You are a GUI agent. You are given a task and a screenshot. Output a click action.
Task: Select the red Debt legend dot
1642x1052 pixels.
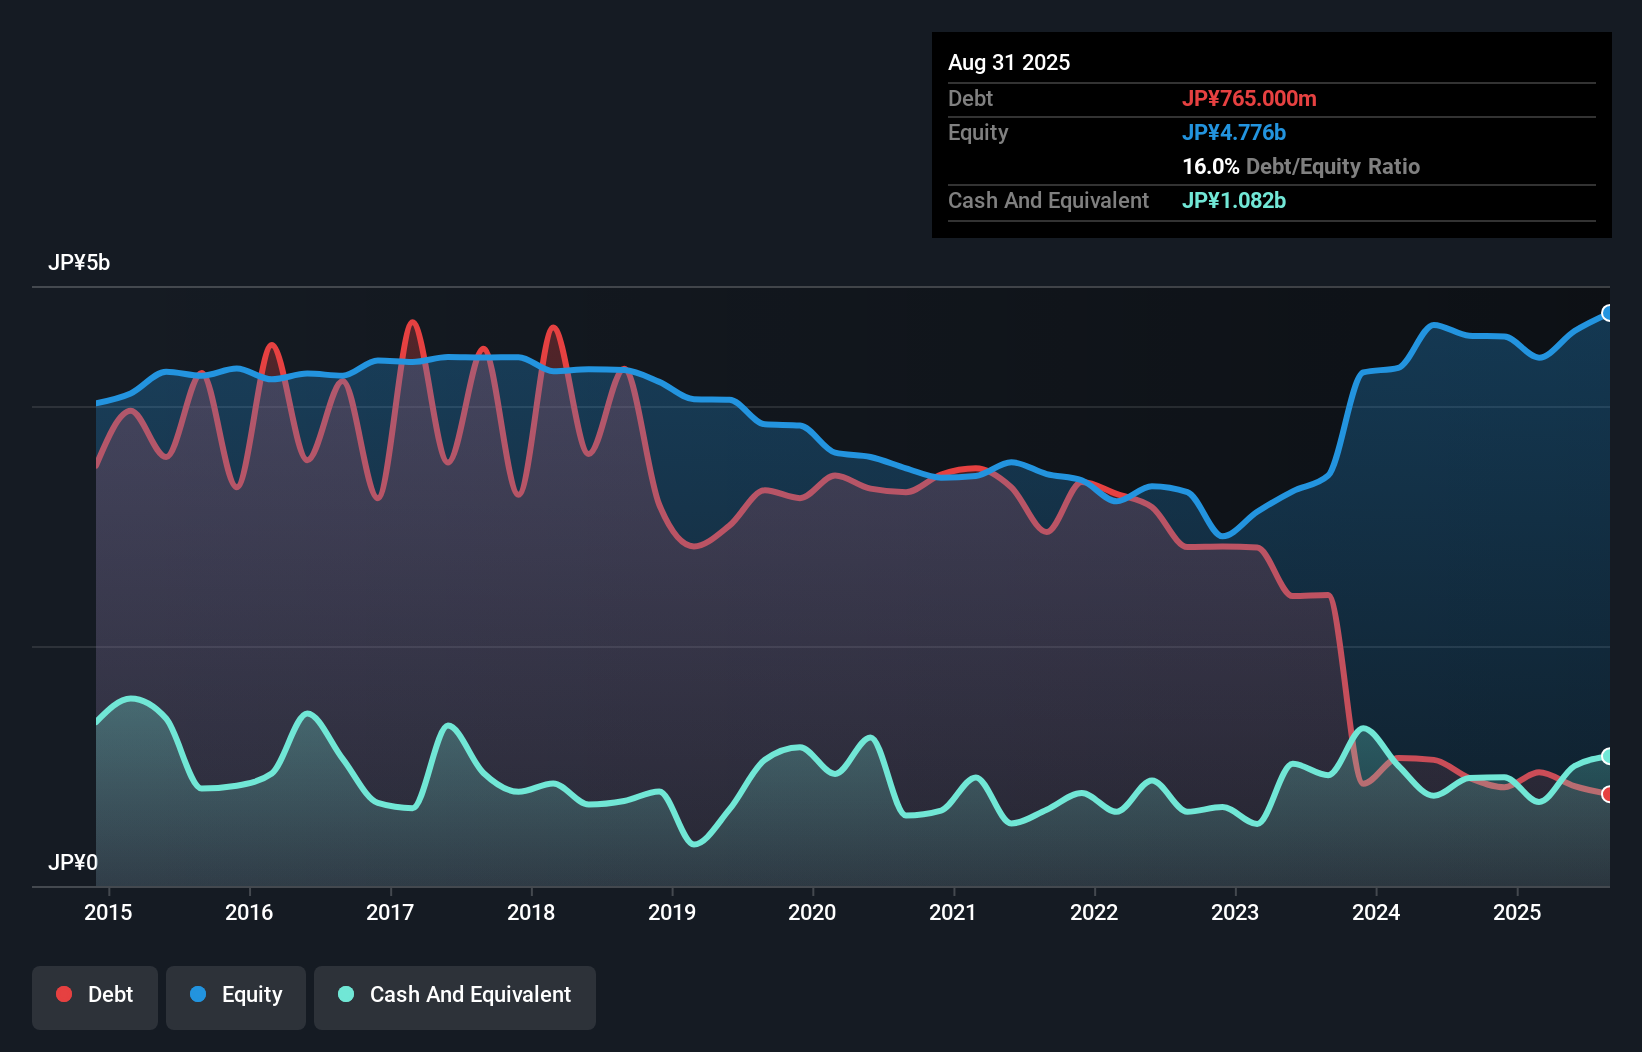point(63,995)
